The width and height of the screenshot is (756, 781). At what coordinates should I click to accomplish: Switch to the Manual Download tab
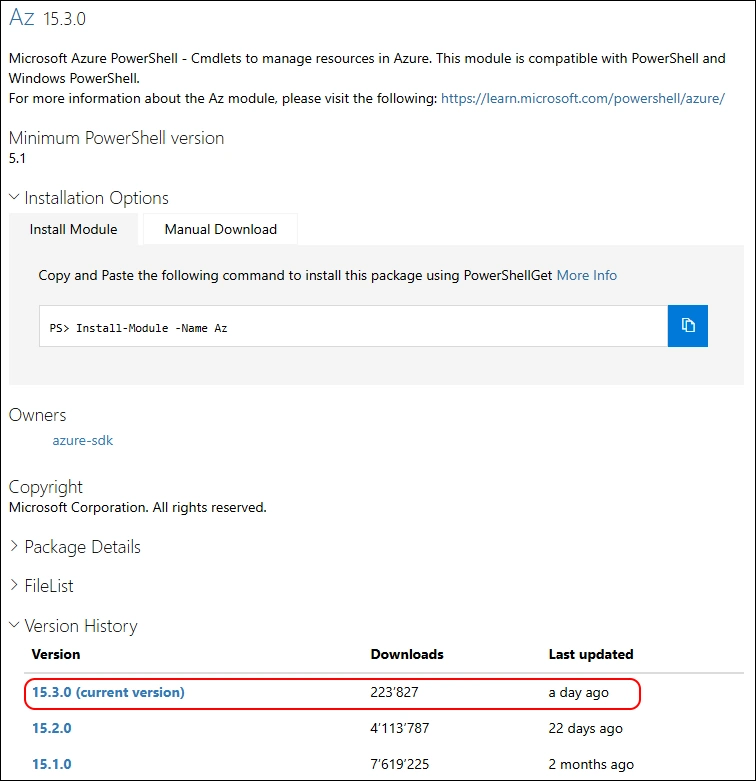220,229
